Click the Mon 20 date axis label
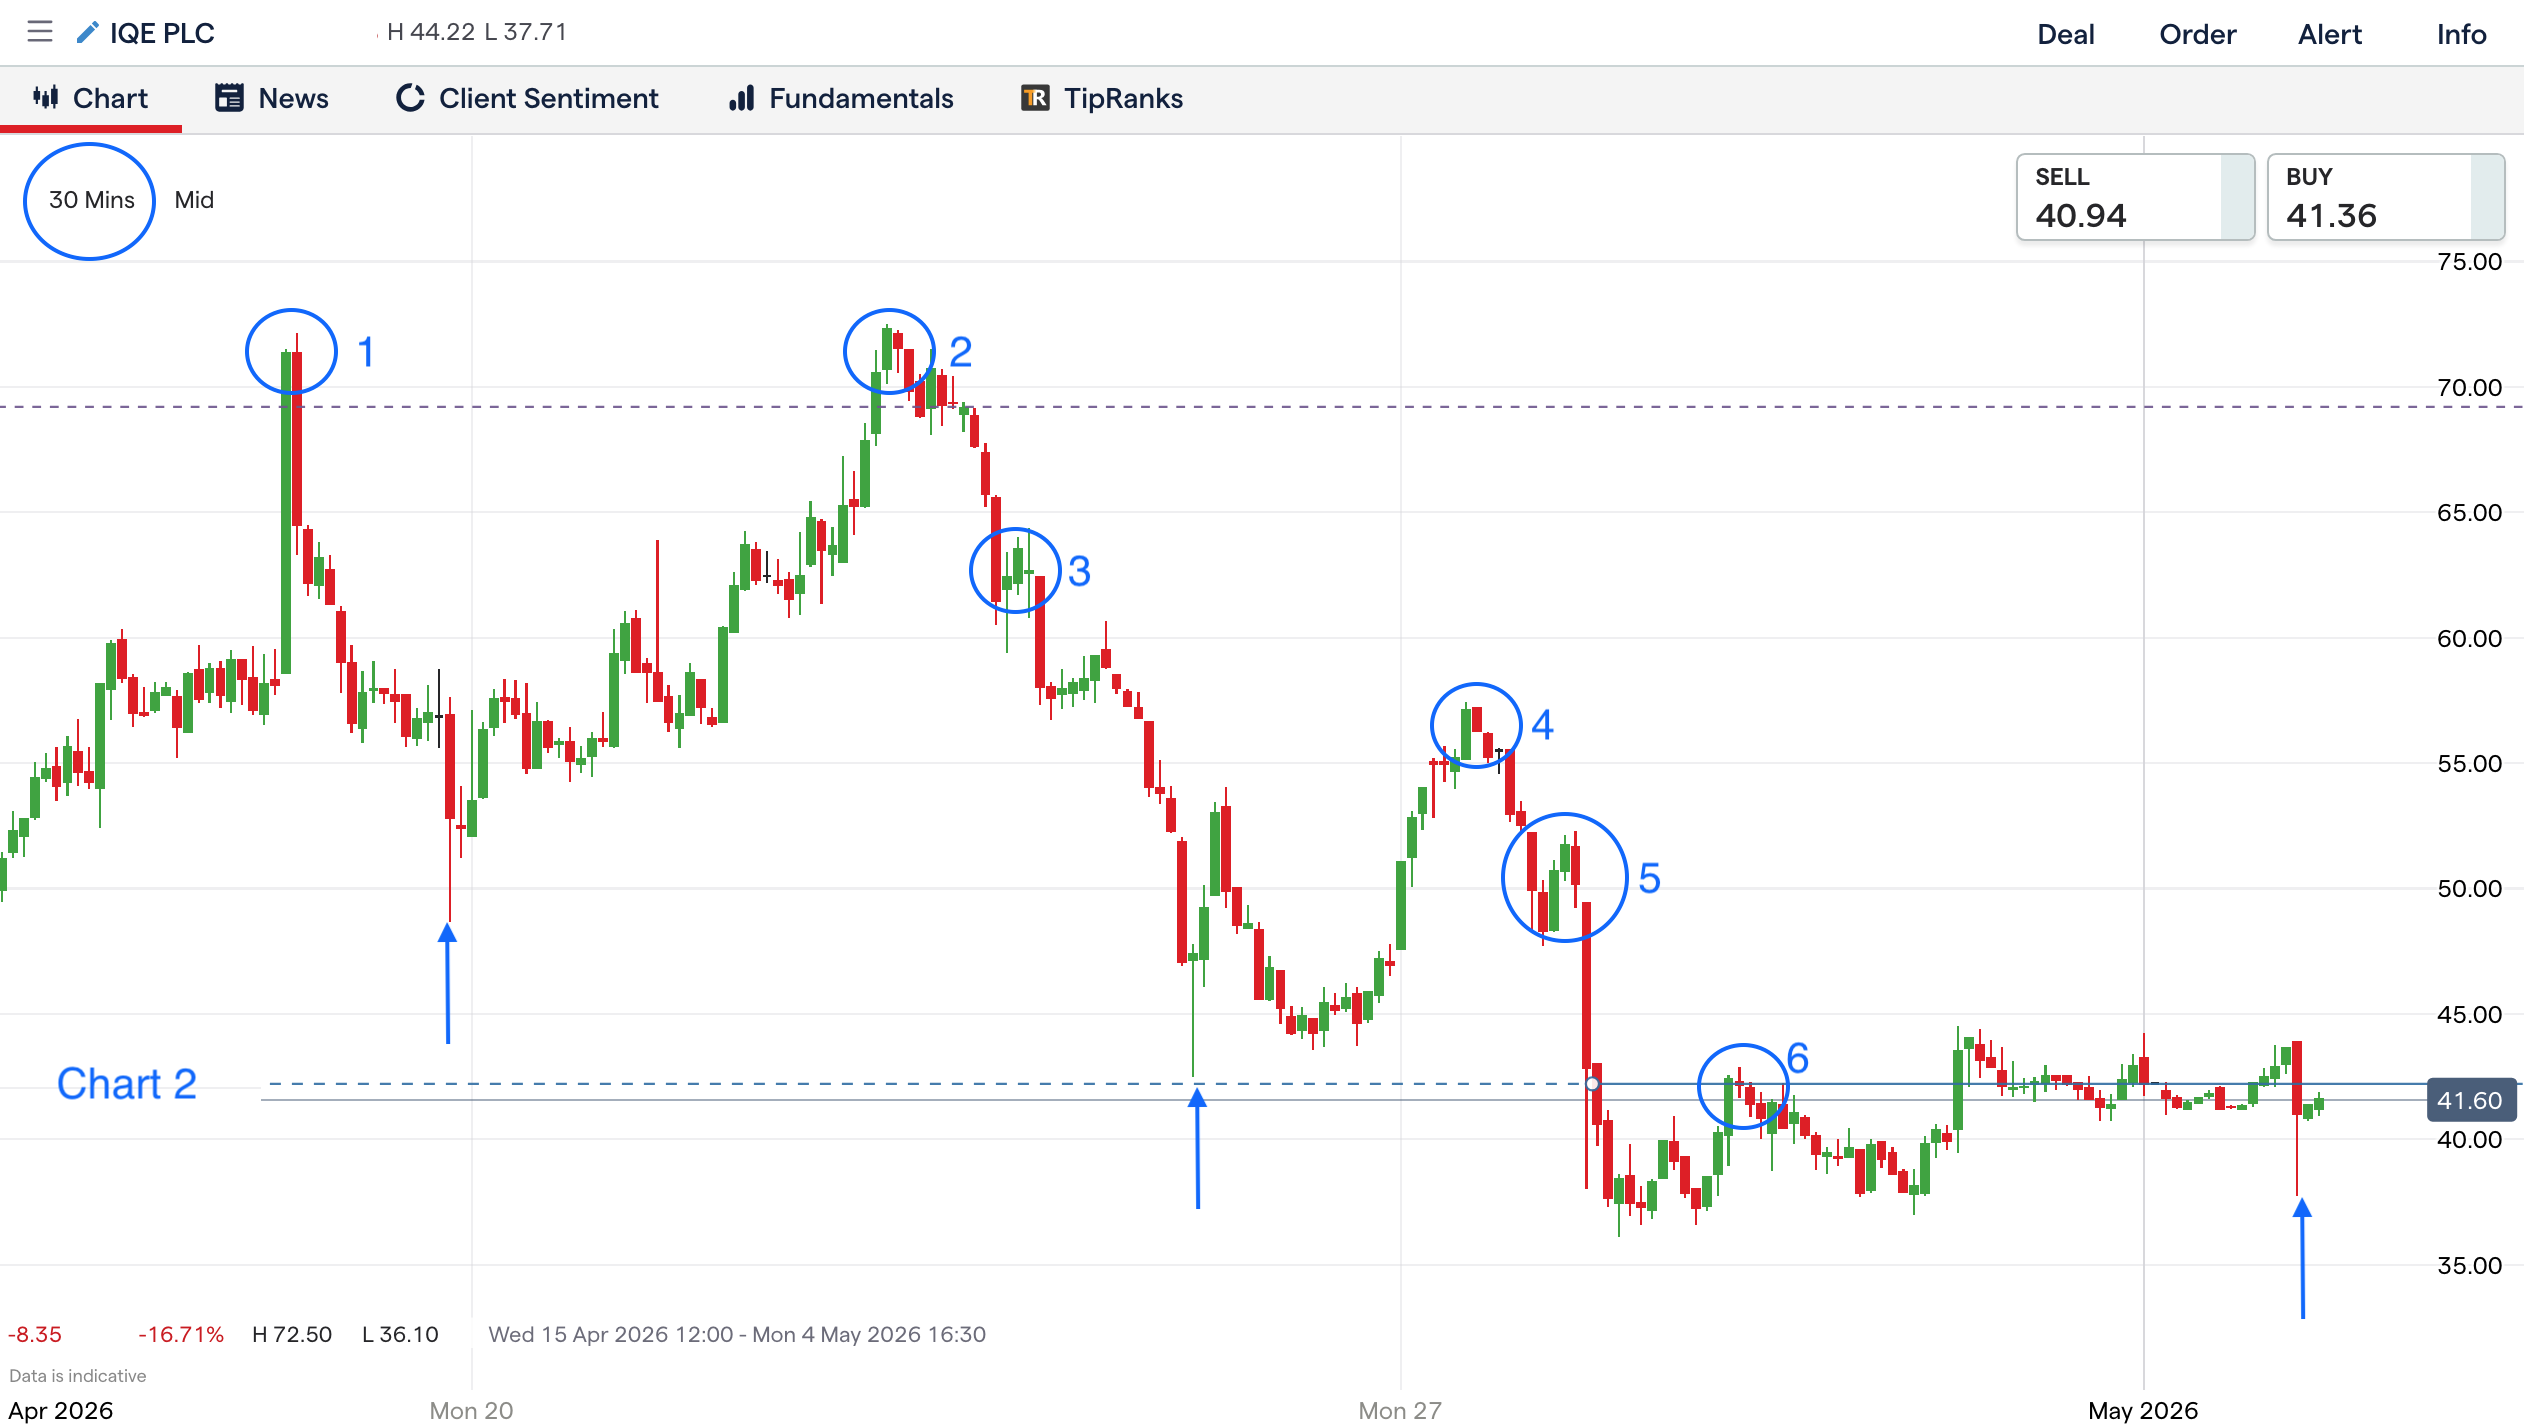 471,1410
